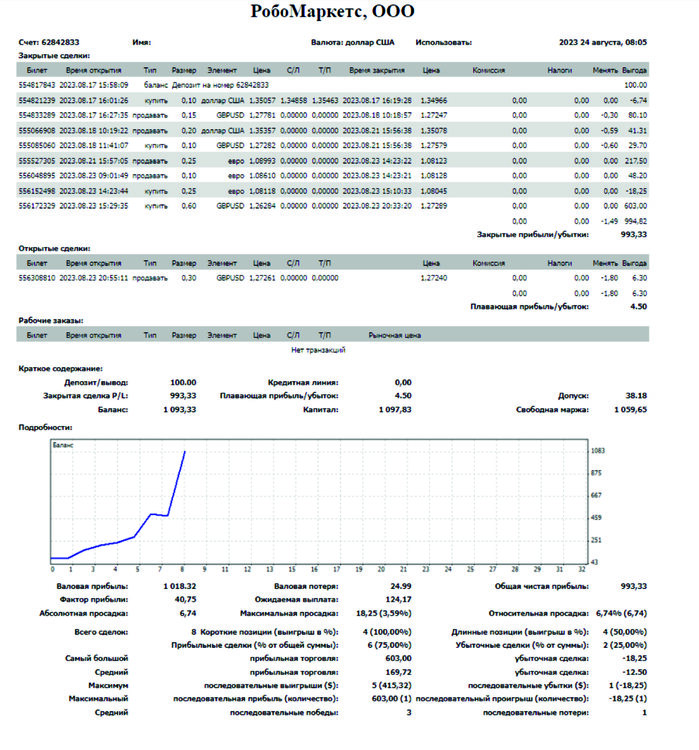699x750 pixels.
Task: Click ticket number 555527305
Action: [37, 161]
